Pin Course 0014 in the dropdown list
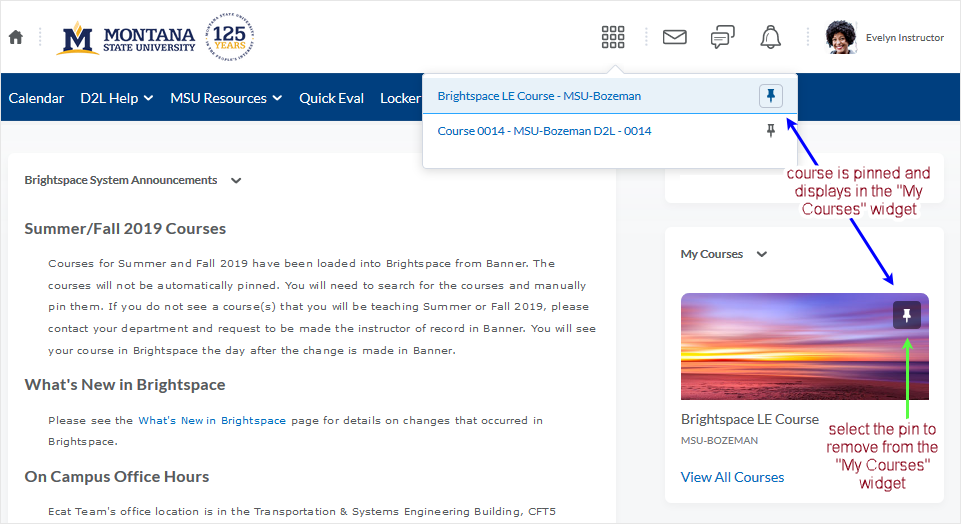961x524 pixels. (771, 131)
